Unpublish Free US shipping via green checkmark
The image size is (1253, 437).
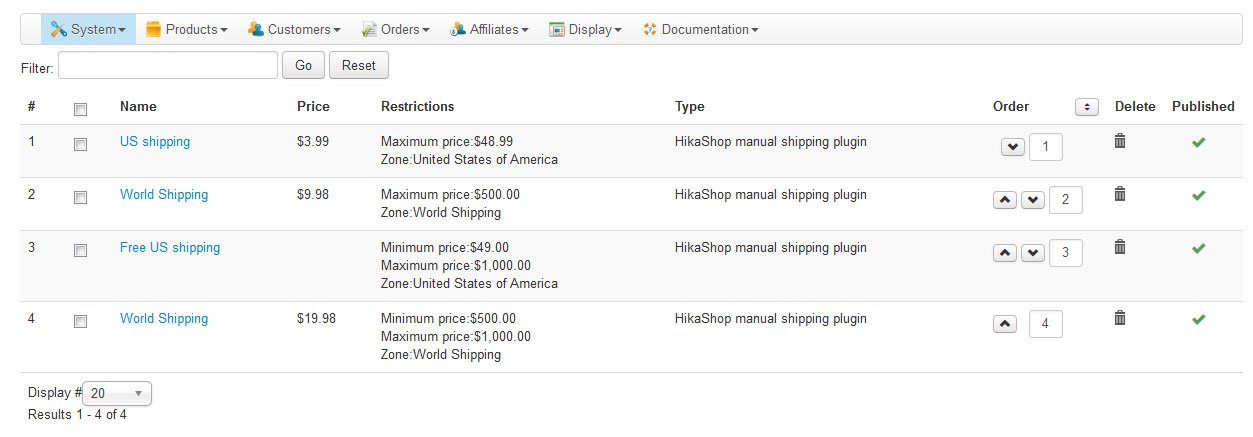tap(1199, 248)
